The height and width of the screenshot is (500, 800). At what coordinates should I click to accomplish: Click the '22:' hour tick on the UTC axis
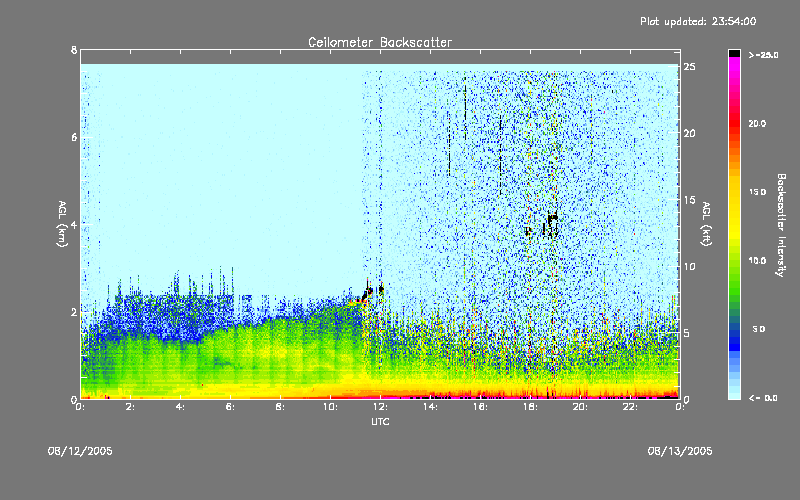pyautogui.click(x=631, y=407)
